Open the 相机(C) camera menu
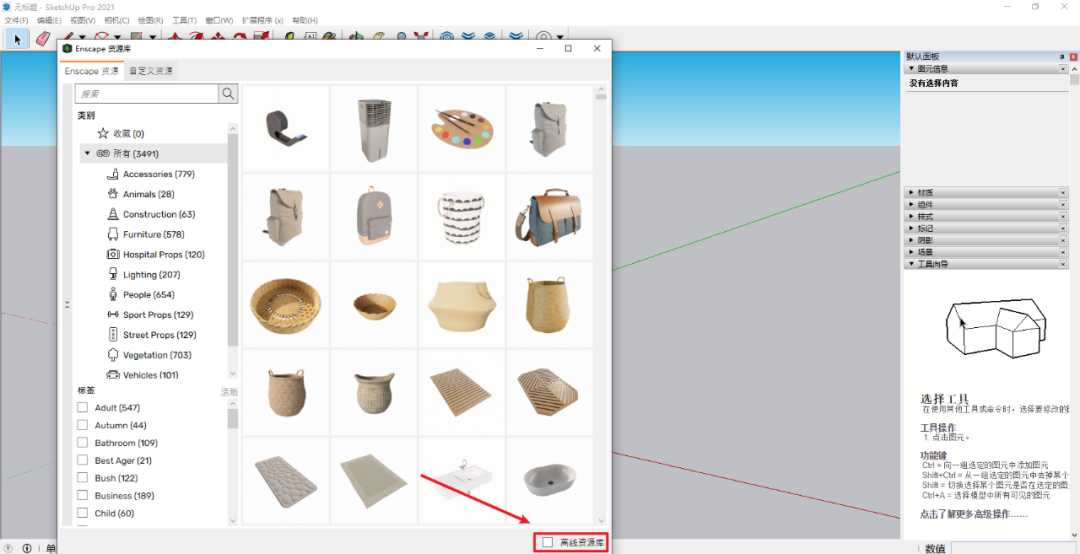Screen dimensions: 1080x554 116,20
